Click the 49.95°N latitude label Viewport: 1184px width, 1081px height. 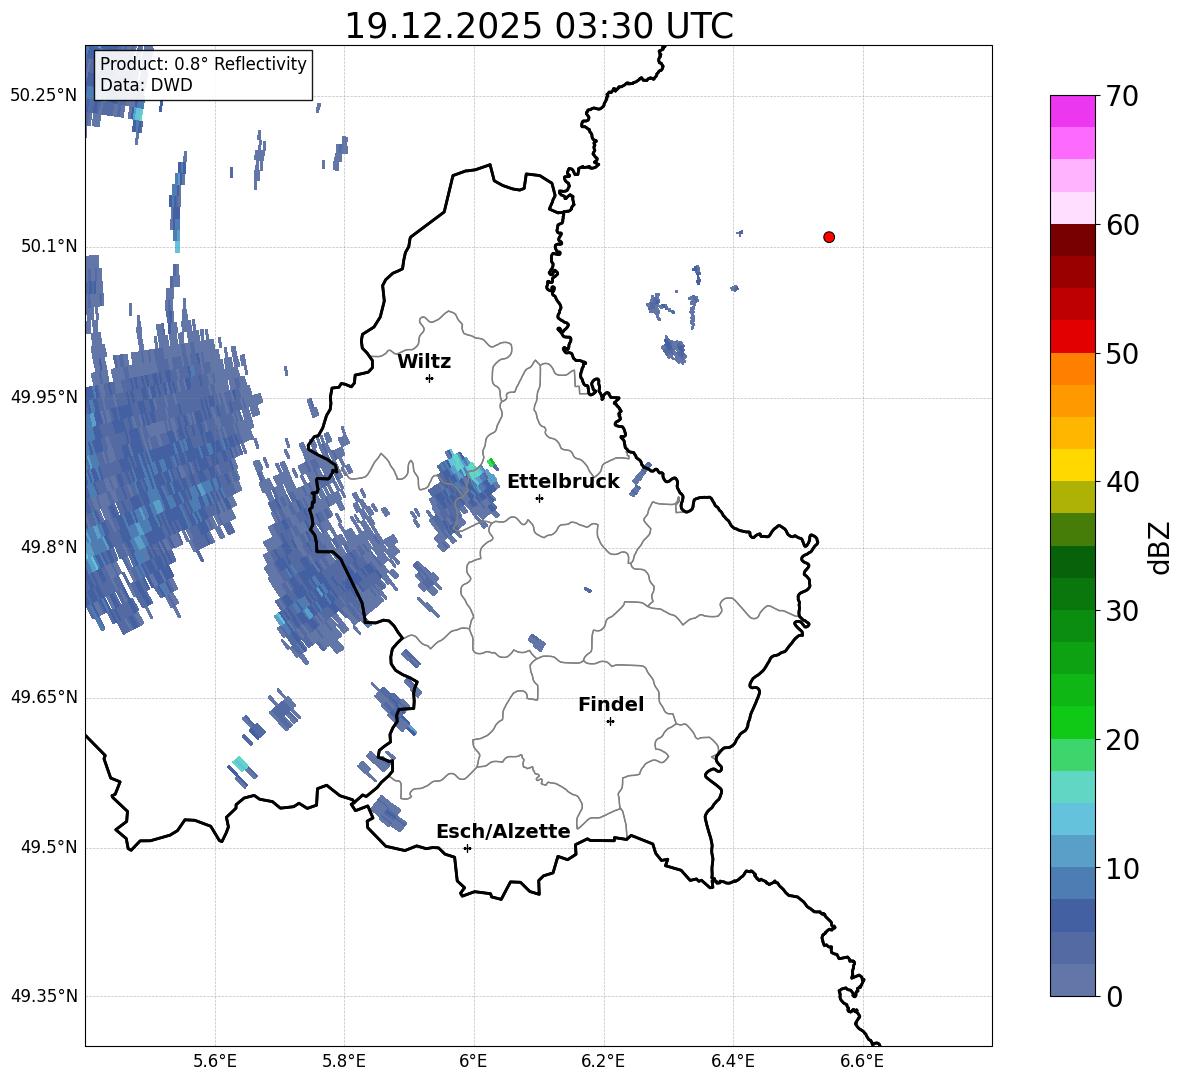[44, 397]
